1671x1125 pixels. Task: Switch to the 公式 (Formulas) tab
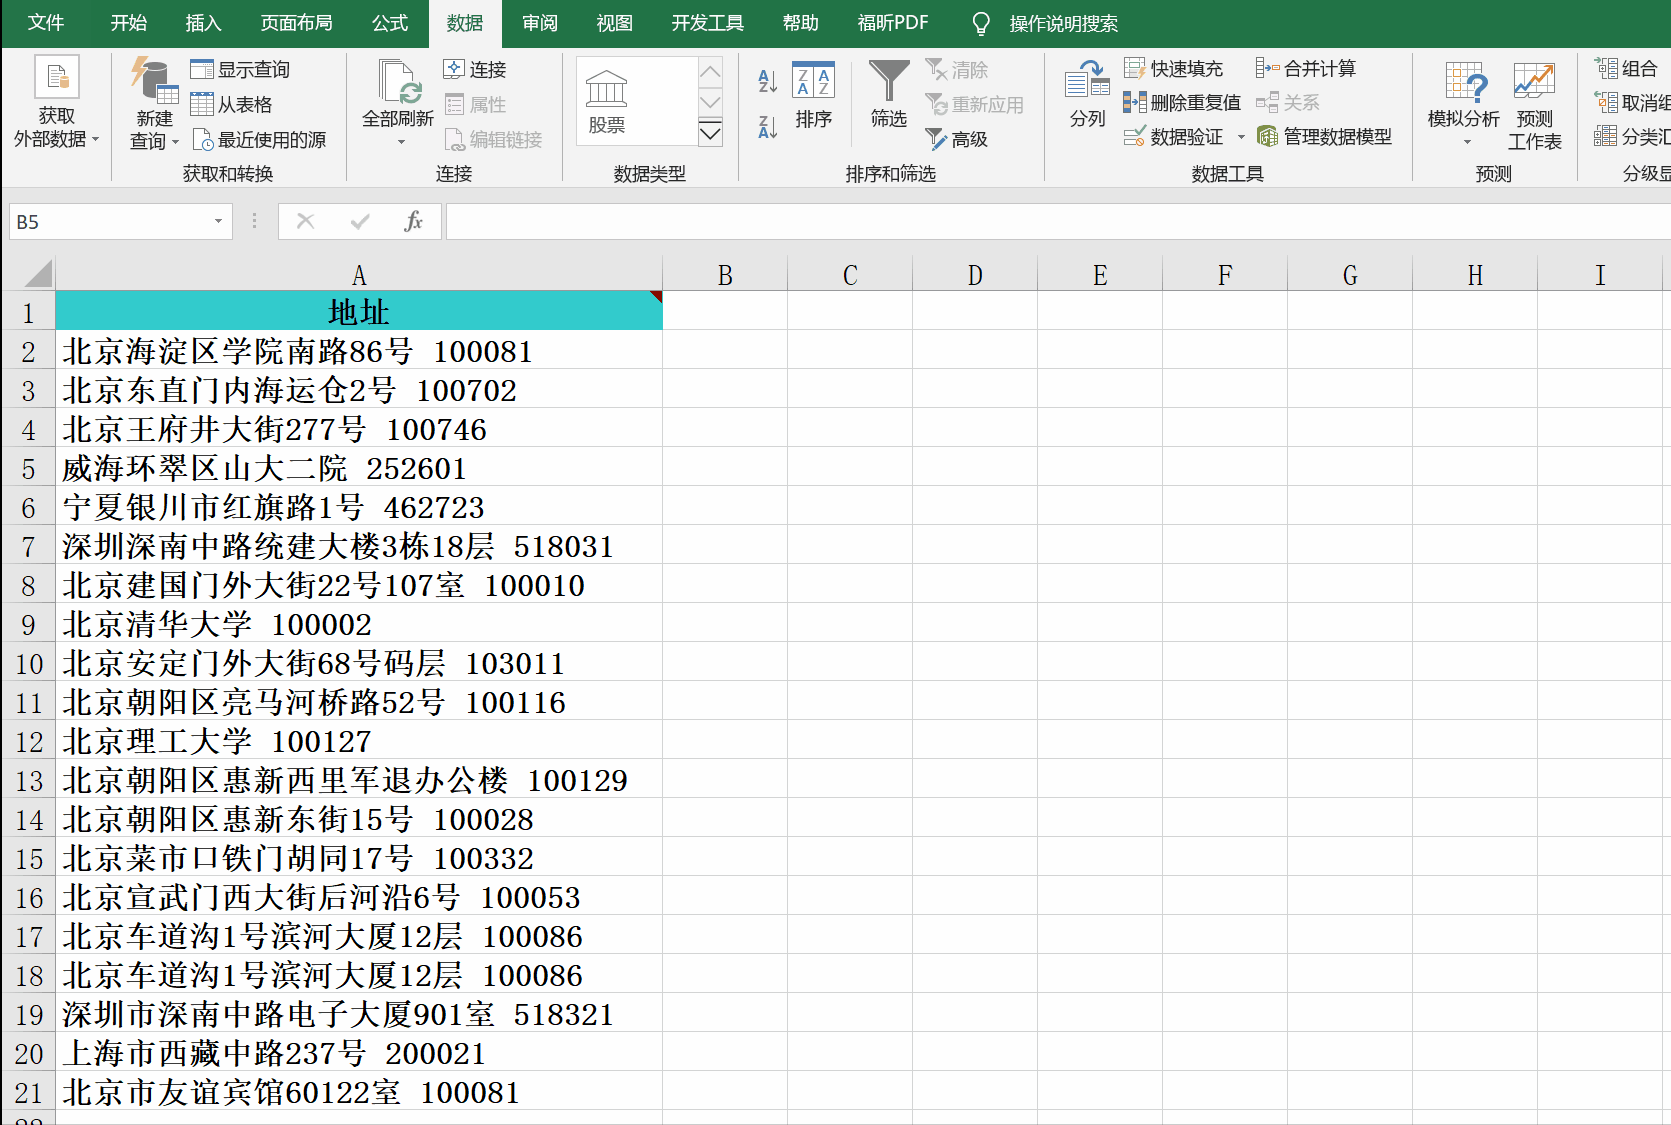[389, 23]
